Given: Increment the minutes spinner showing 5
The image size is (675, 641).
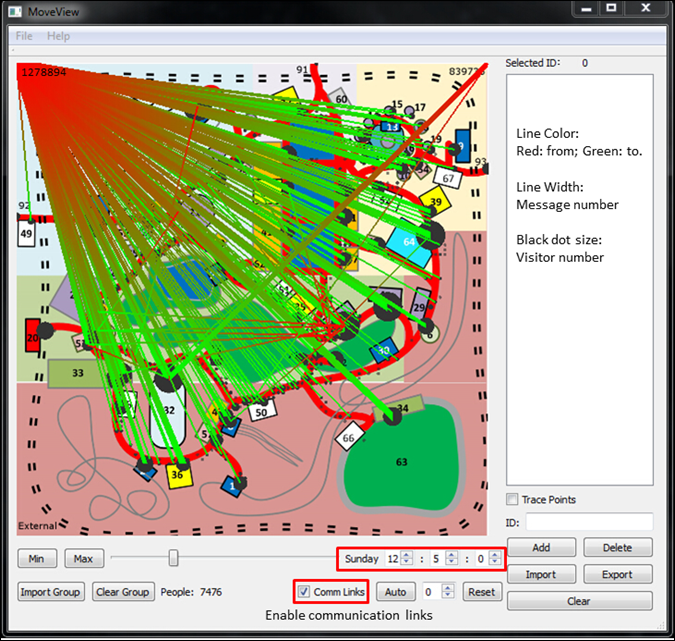Looking at the screenshot, I should click(x=450, y=555).
